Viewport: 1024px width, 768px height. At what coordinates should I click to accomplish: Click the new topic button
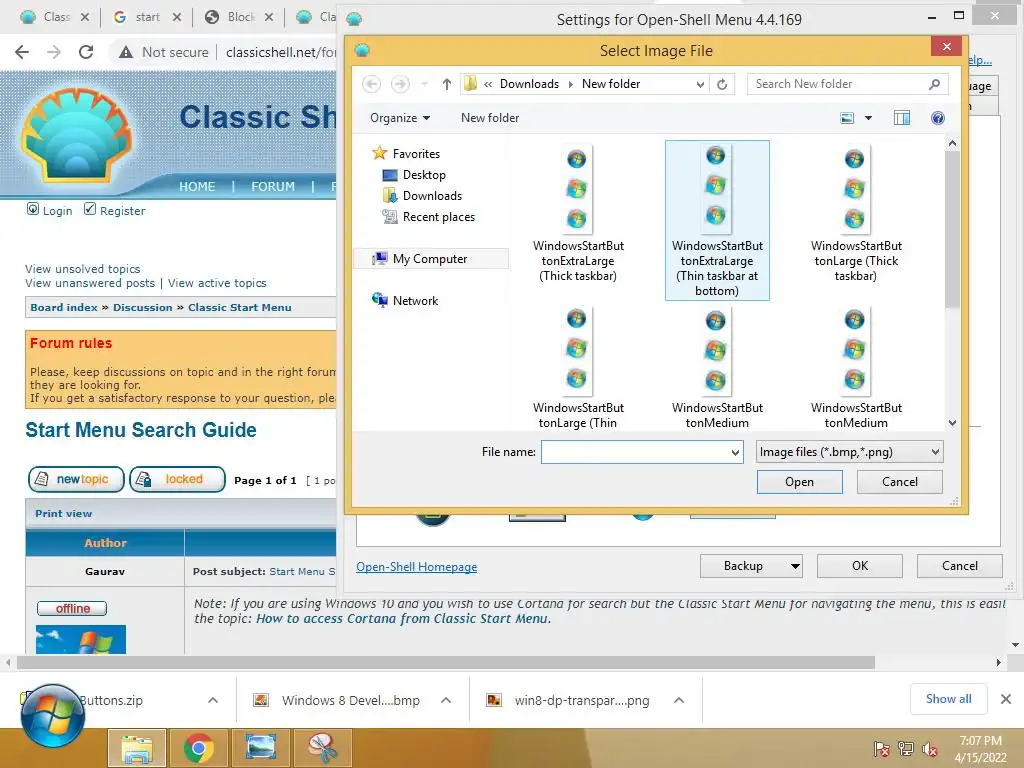(x=76, y=479)
